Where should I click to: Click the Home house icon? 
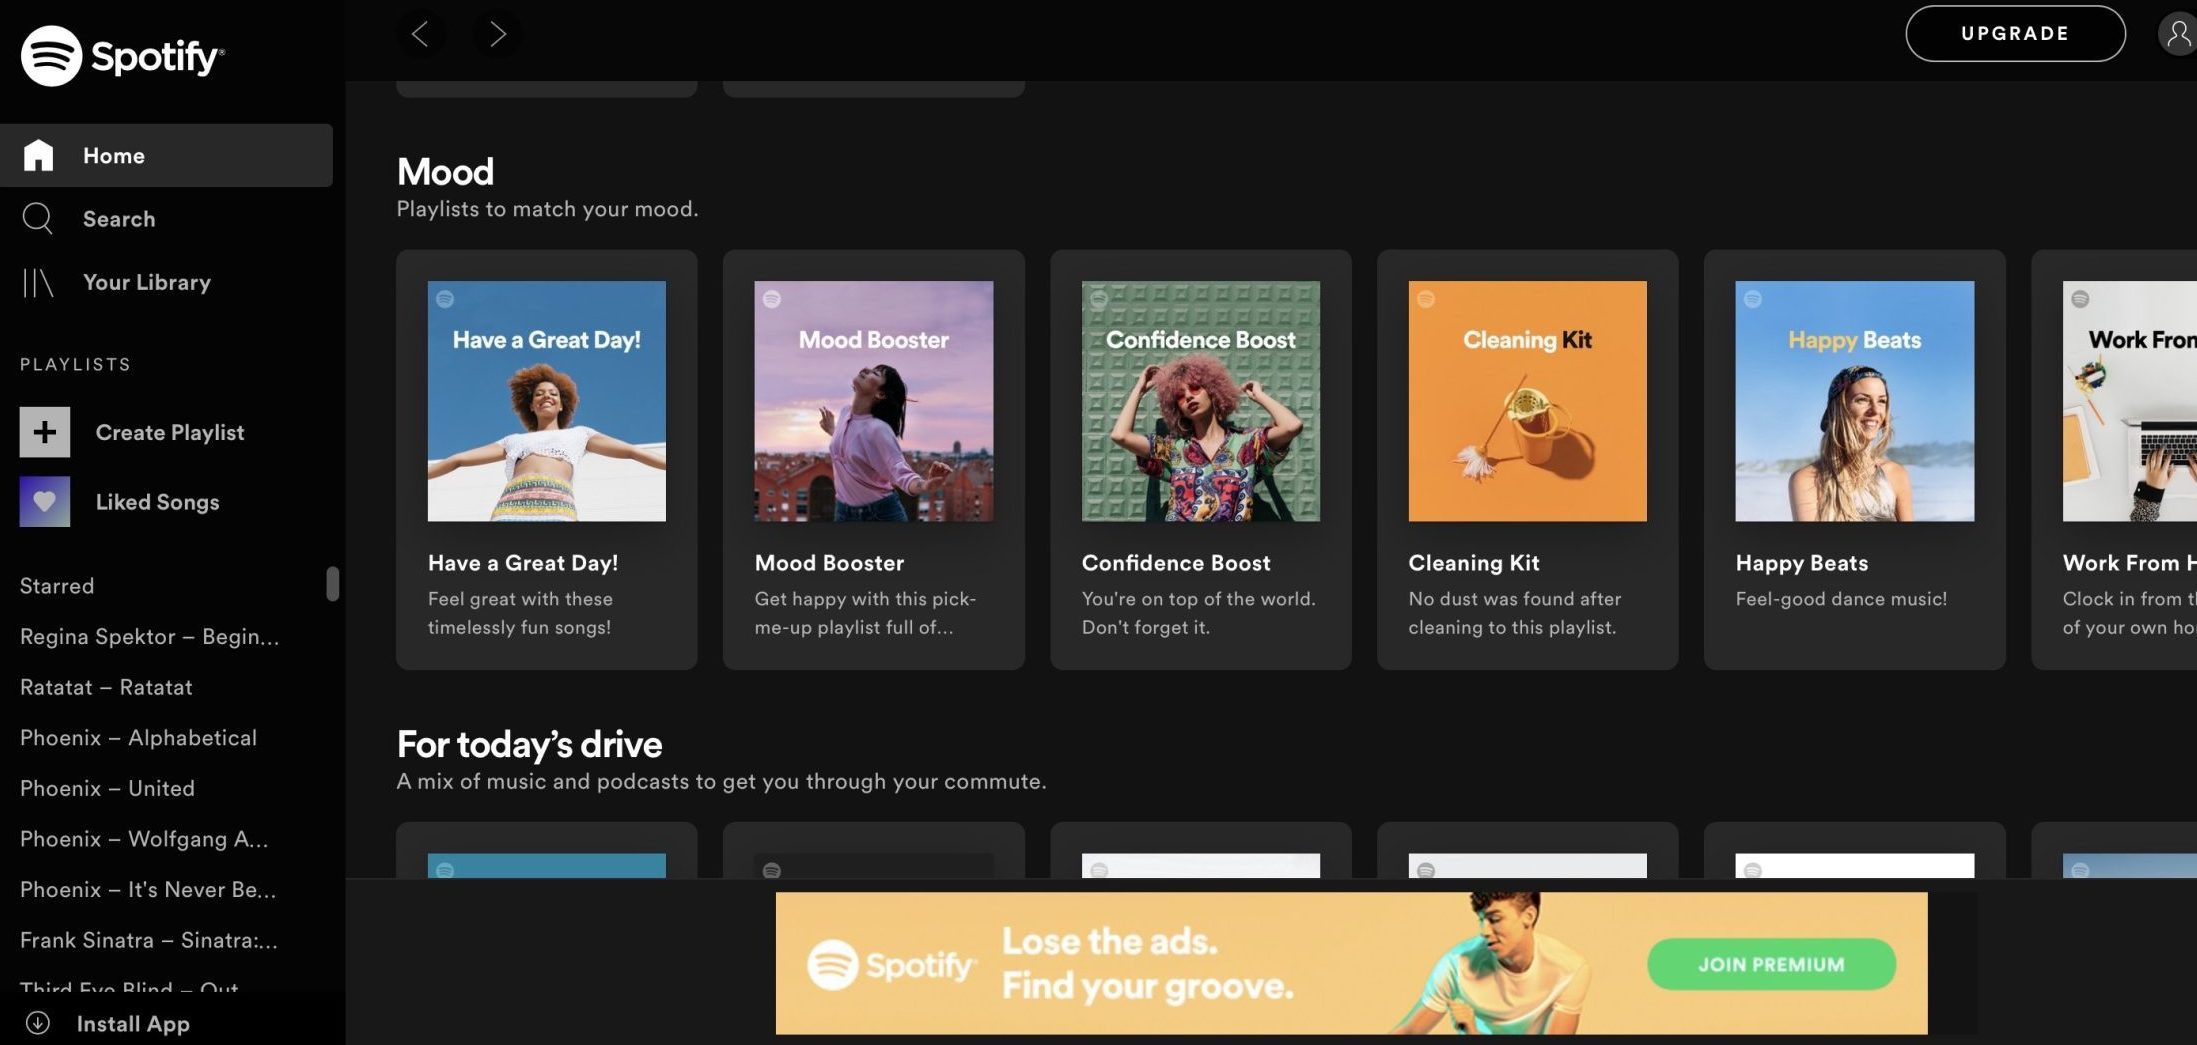[38, 155]
